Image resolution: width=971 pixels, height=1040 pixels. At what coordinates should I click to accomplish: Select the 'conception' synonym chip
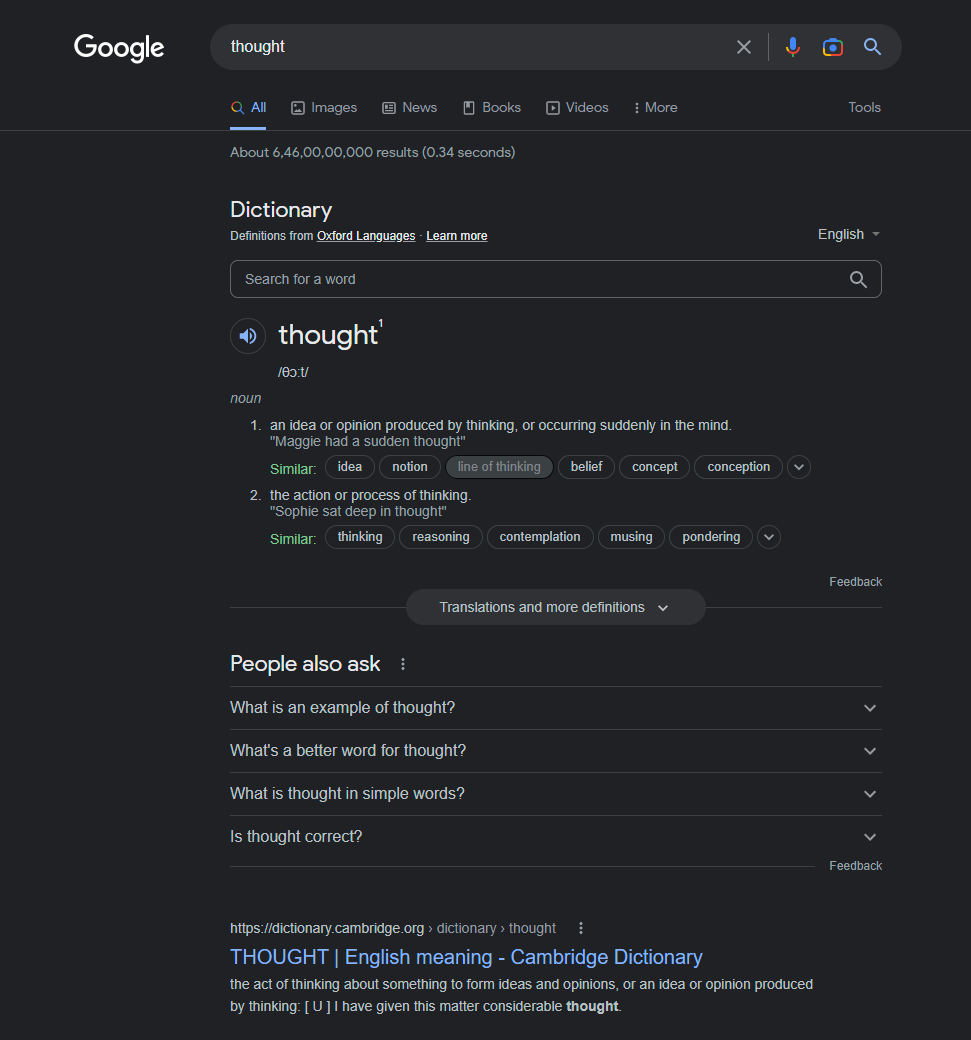tap(739, 467)
